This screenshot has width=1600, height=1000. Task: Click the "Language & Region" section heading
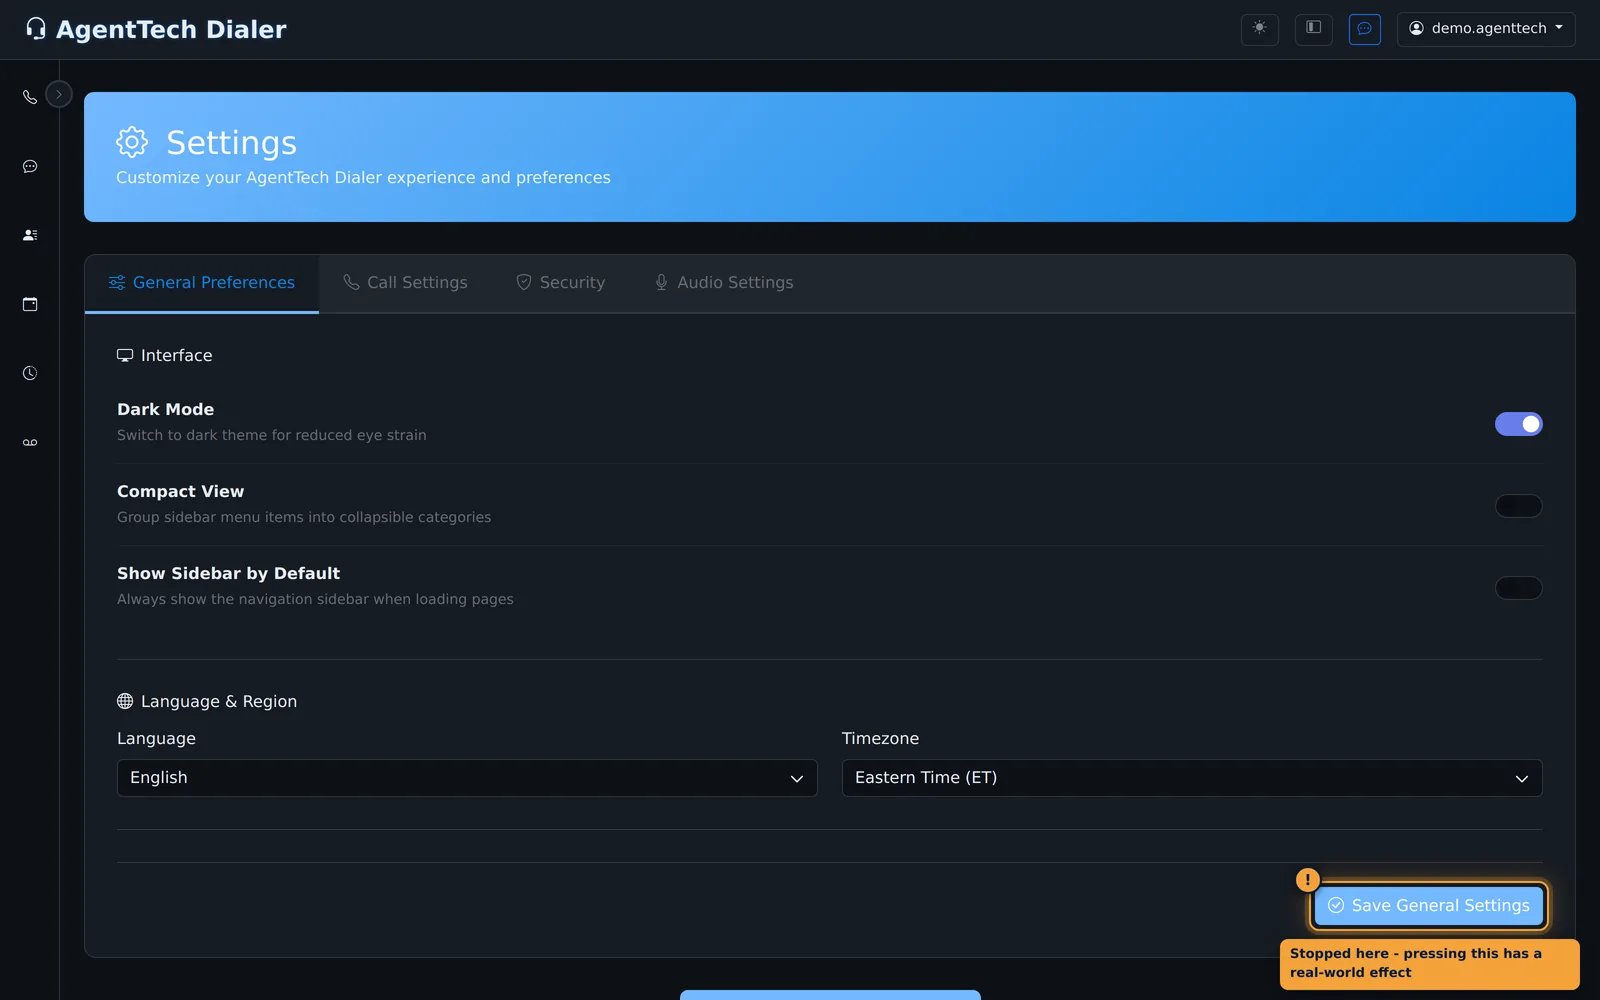pyautogui.click(x=219, y=702)
